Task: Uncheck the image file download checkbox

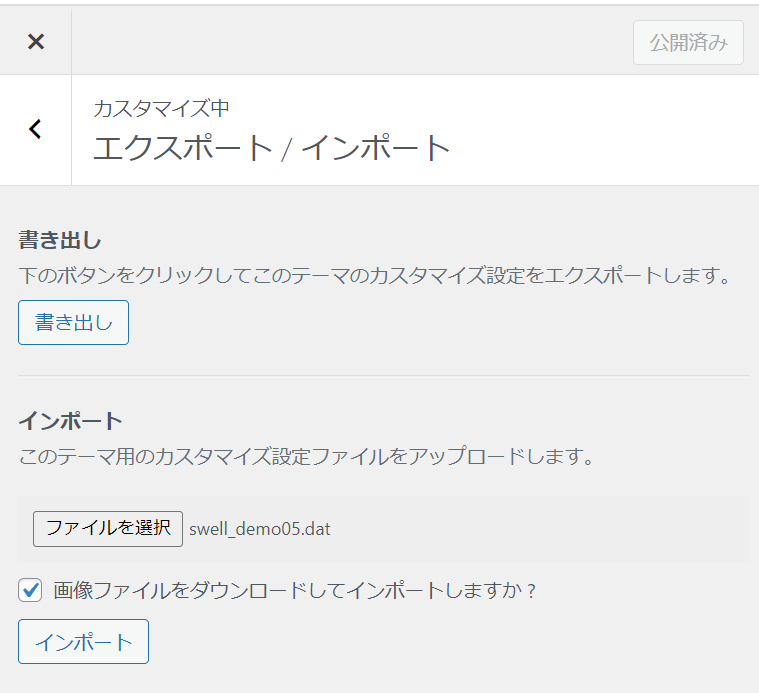Action: (30, 590)
